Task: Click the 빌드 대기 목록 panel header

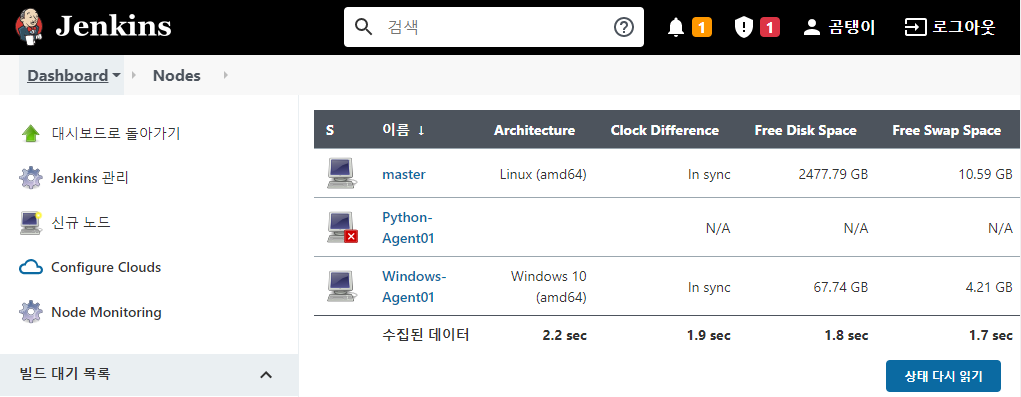Action: pos(149,375)
